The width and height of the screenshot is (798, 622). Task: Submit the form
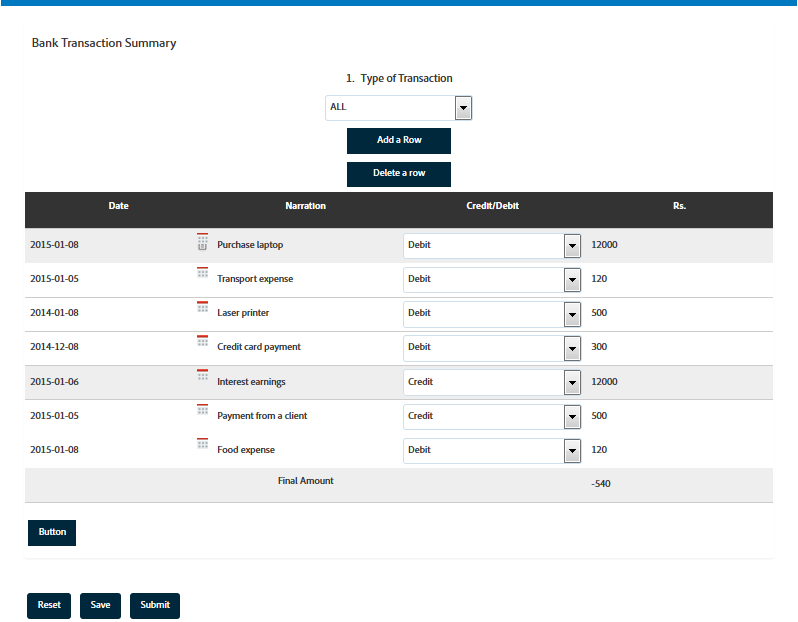point(155,606)
